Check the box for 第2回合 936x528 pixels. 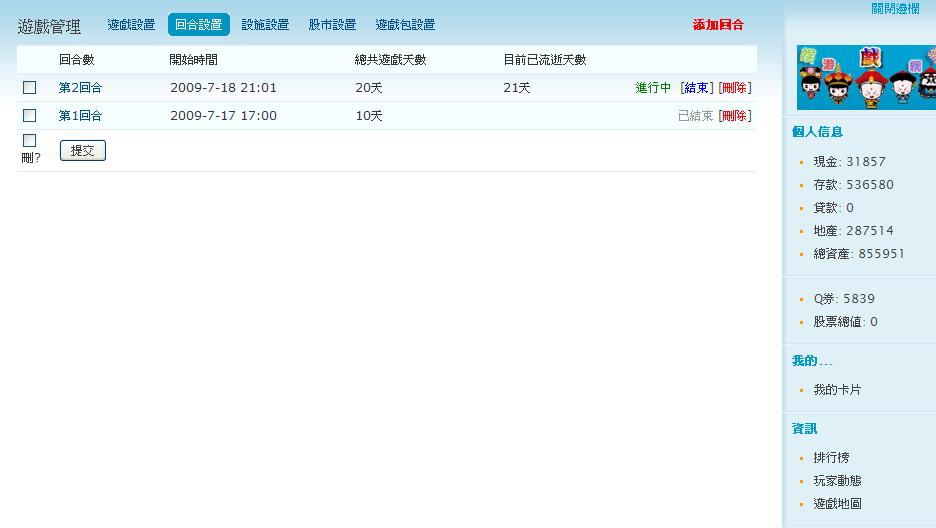tap(29, 88)
